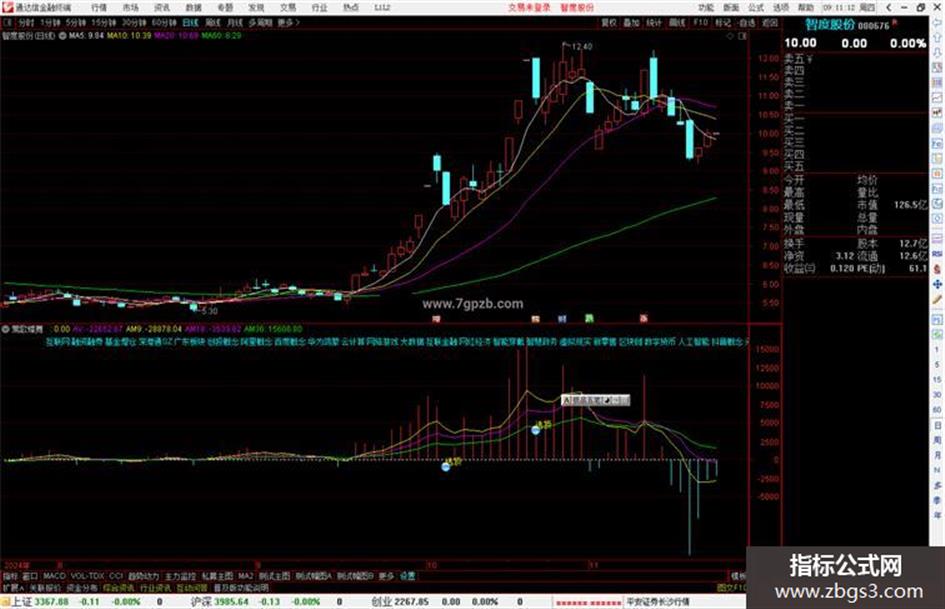Click the icon left of the 分时 tab
Screen dimensions: 945x609
tap(8, 22)
